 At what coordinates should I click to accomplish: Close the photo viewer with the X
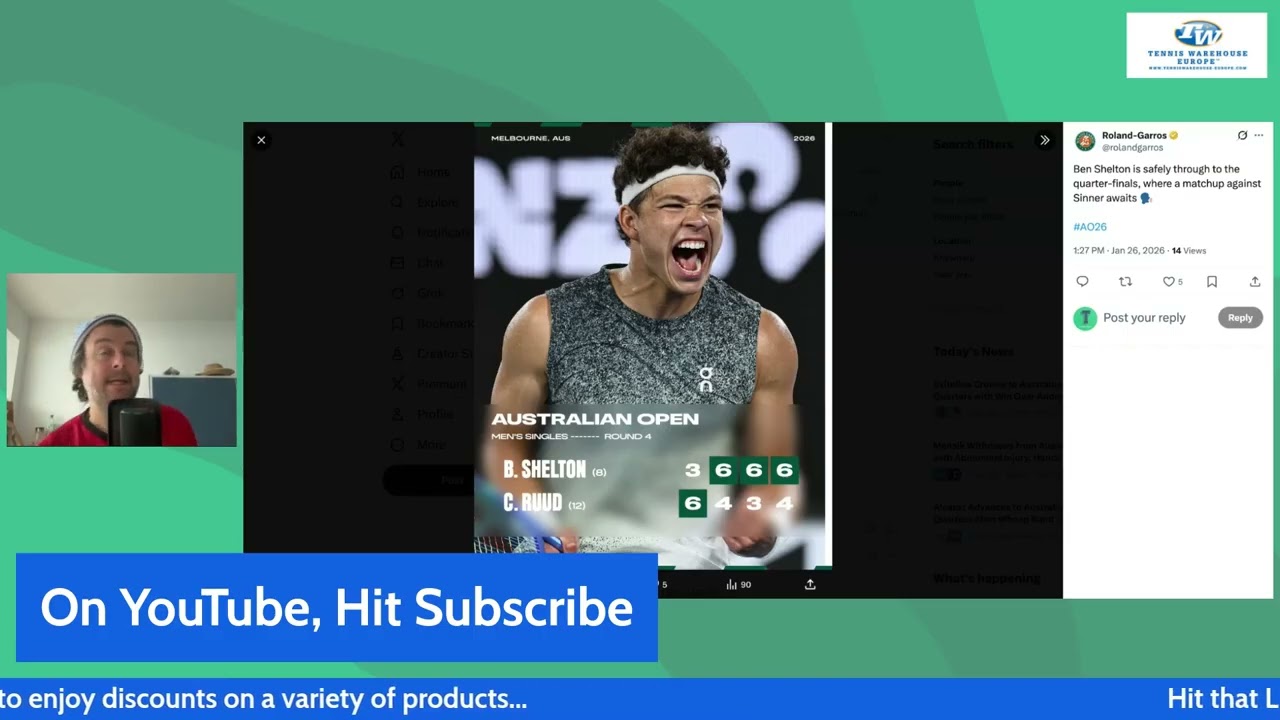tap(261, 140)
